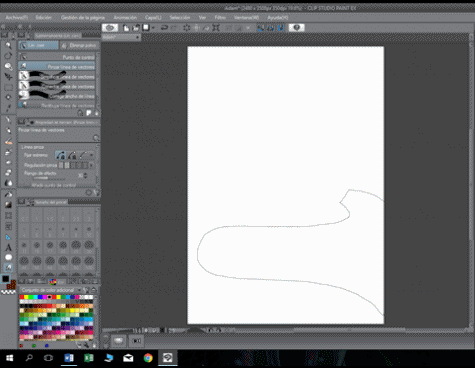Viewport: 475px width, 368px height.
Task: Click the Rango de efecto stepper arrows
Action: point(86,175)
